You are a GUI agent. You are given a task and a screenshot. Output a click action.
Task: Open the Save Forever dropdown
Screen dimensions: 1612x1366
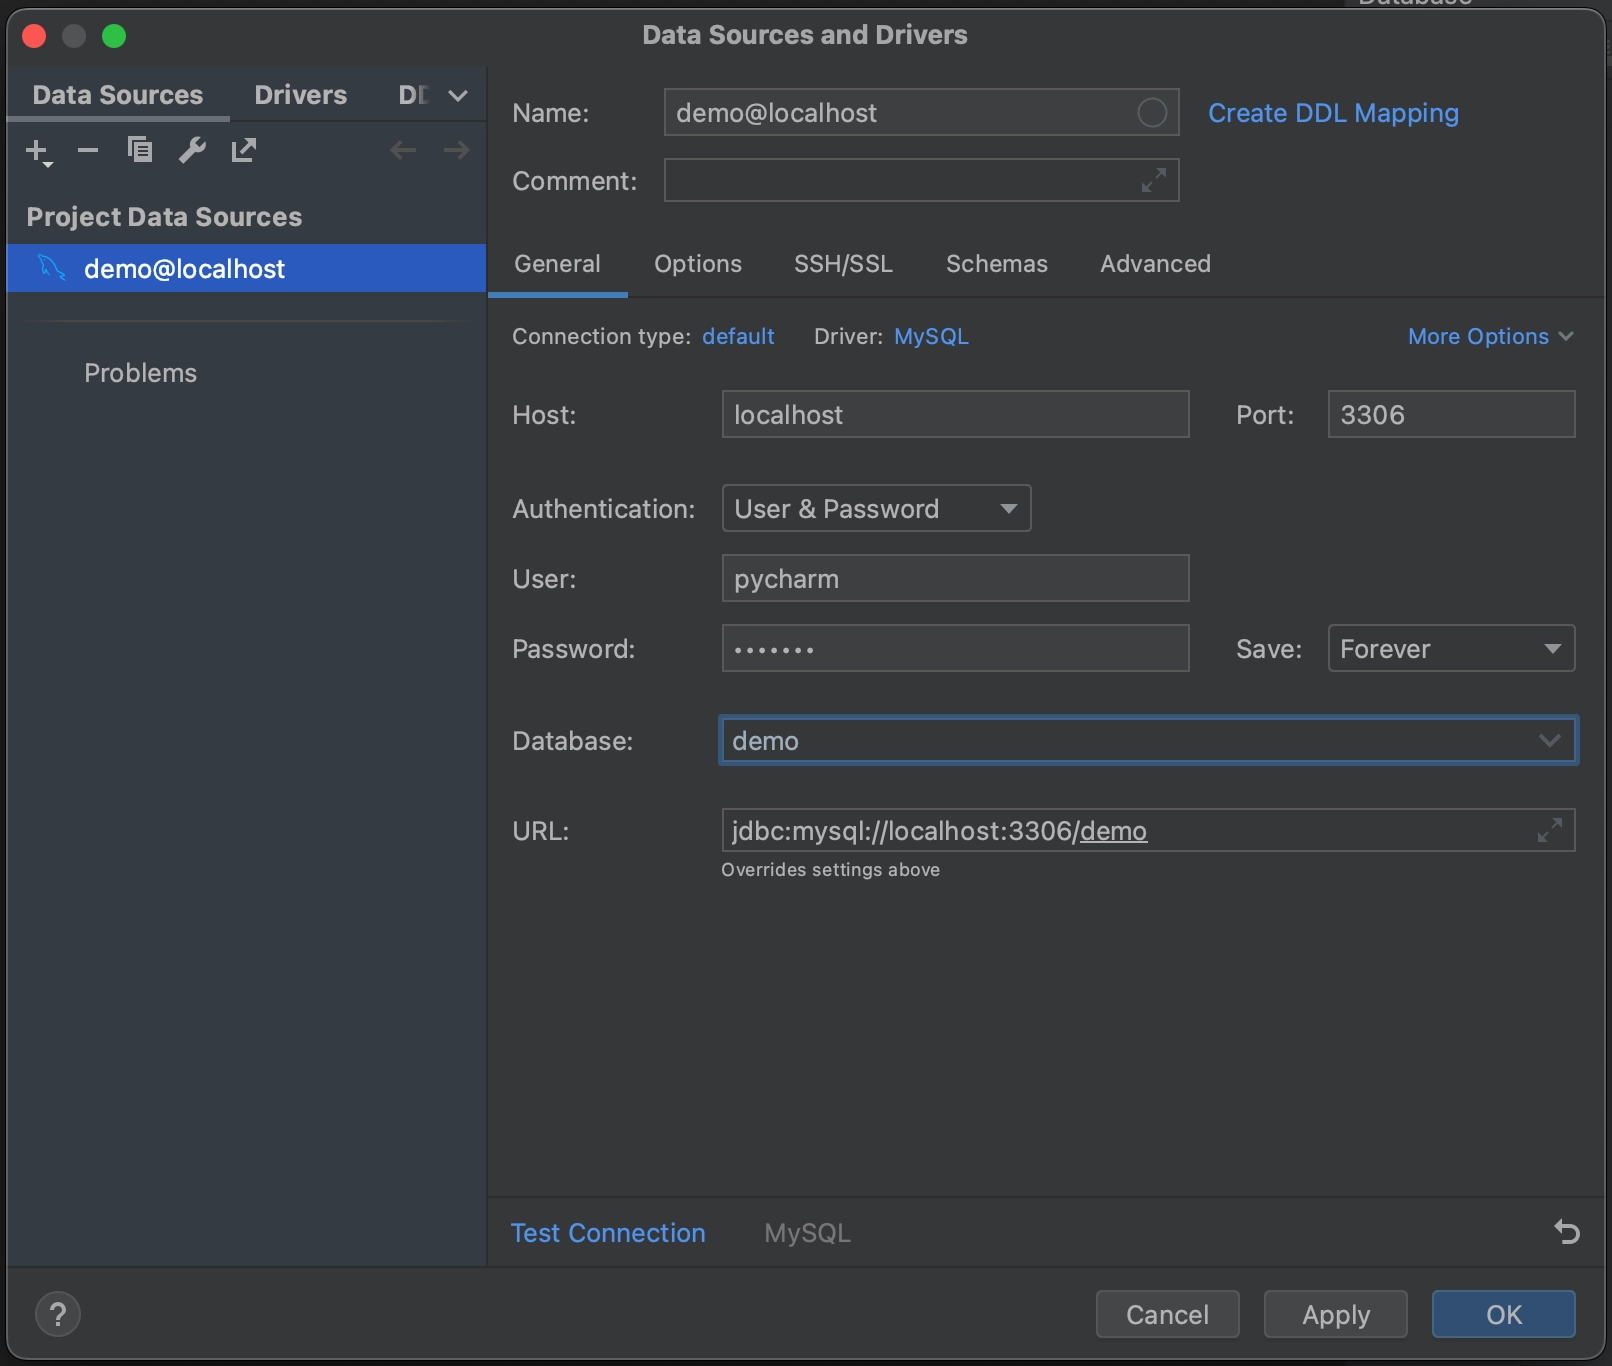1451,648
